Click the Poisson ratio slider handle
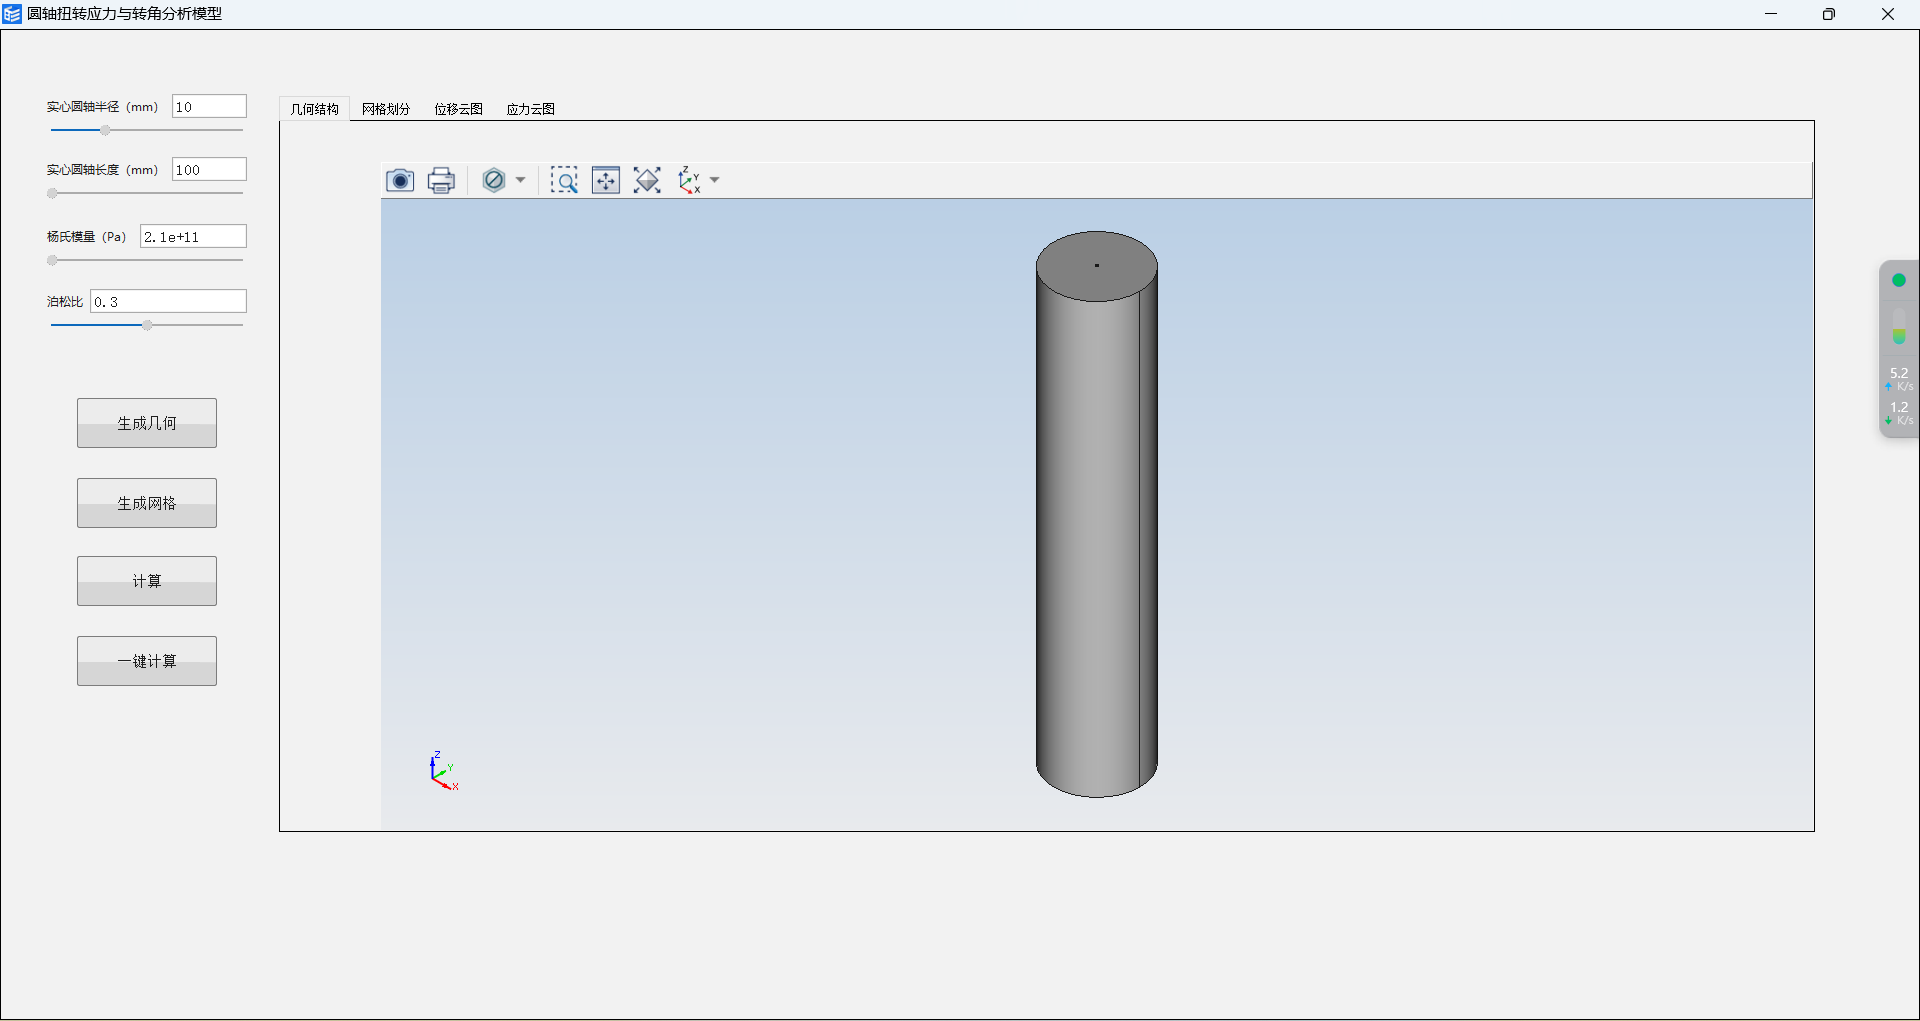Viewport: 1920px width, 1021px height. 147,325
